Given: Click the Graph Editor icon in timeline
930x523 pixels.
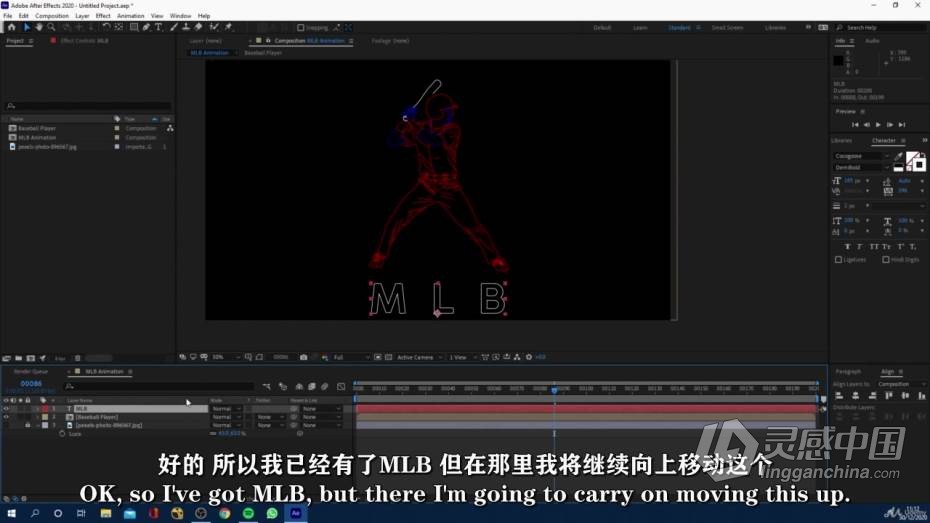Looking at the screenshot, I should [341, 387].
